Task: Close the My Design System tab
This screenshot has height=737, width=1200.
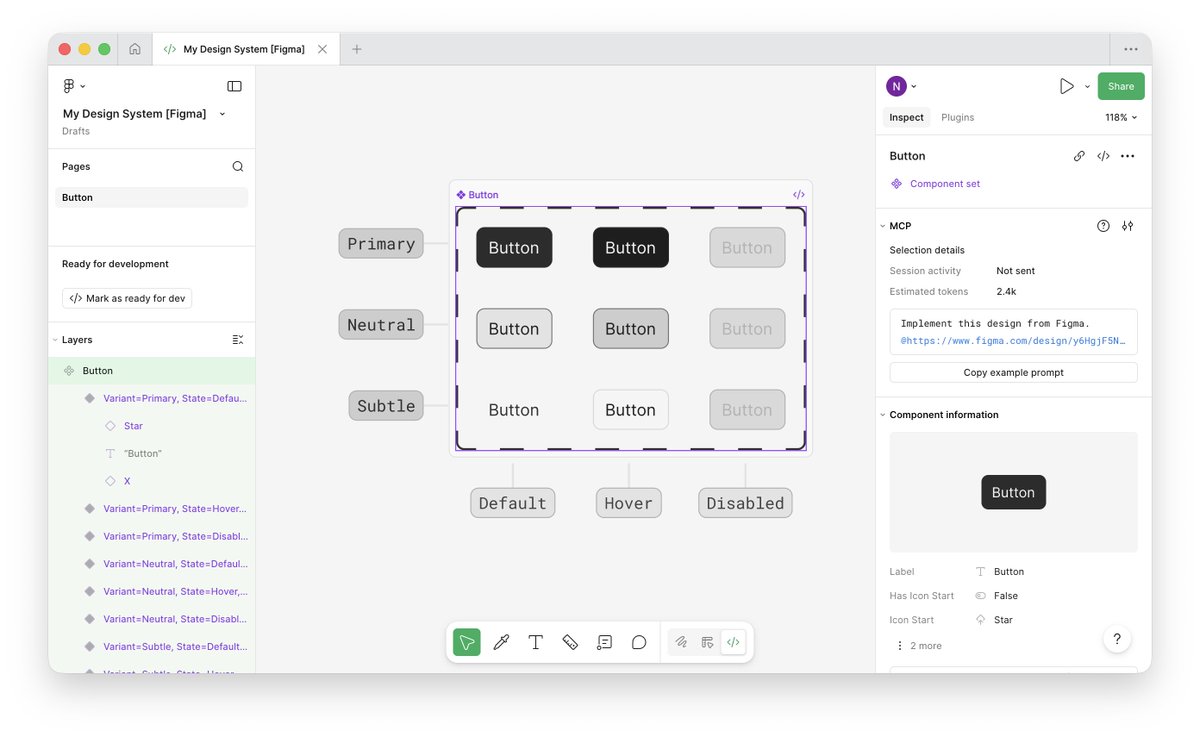Action: click(x=322, y=49)
